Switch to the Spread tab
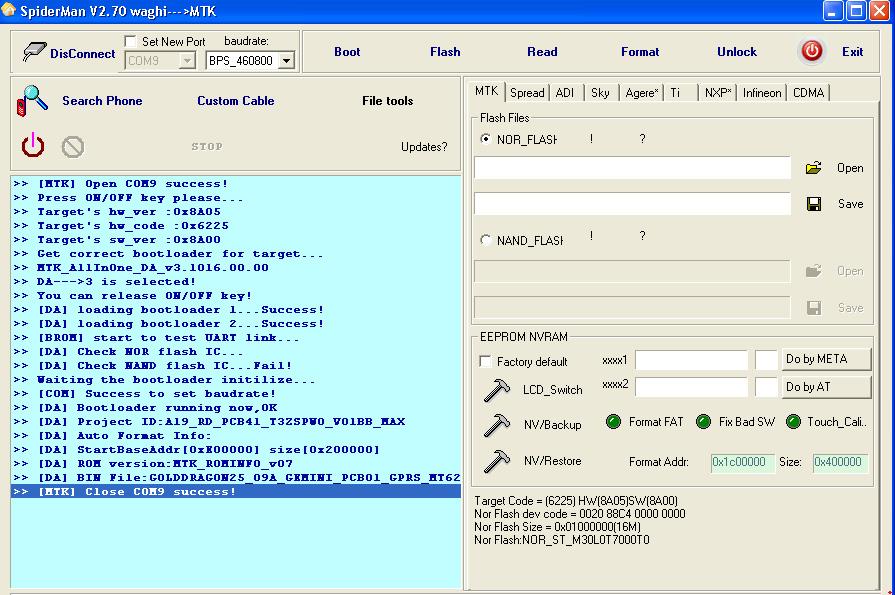 pyautogui.click(x=527, y=93)
